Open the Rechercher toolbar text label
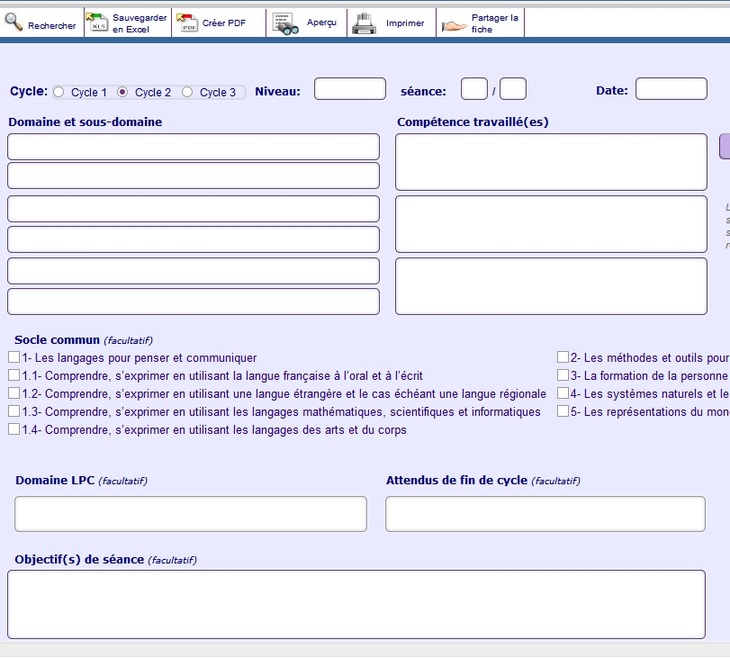Image resolution: width=730 pixels, height=658 pixels. click(x=52, y=26)
